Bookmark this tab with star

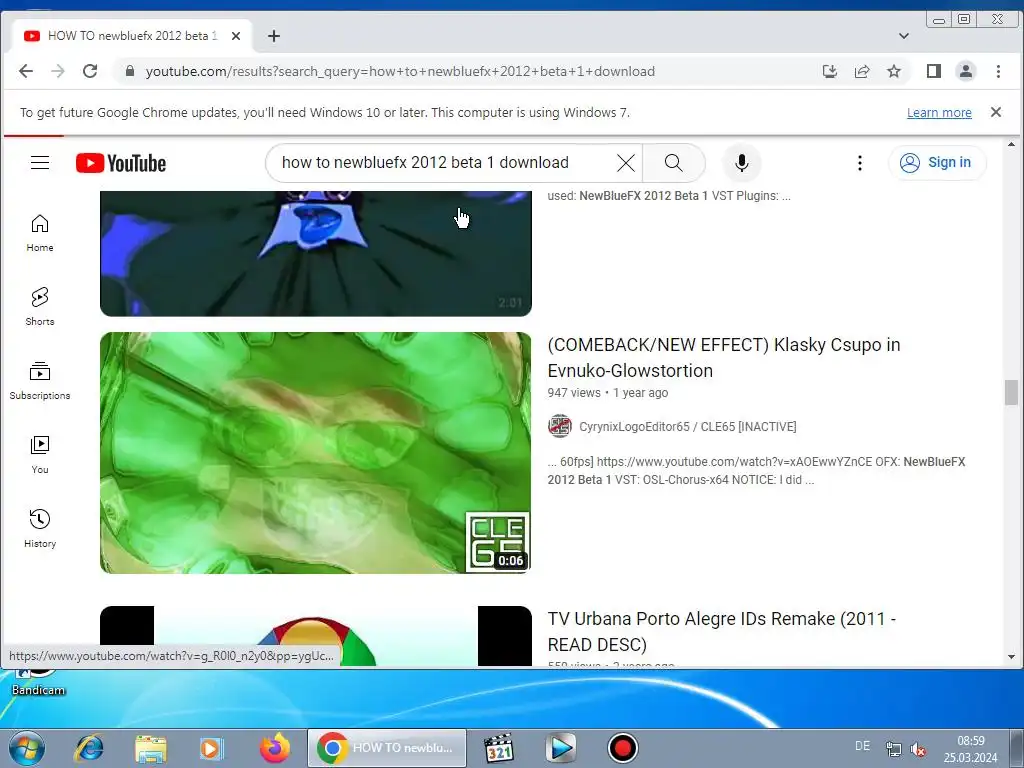click(894, 71)
